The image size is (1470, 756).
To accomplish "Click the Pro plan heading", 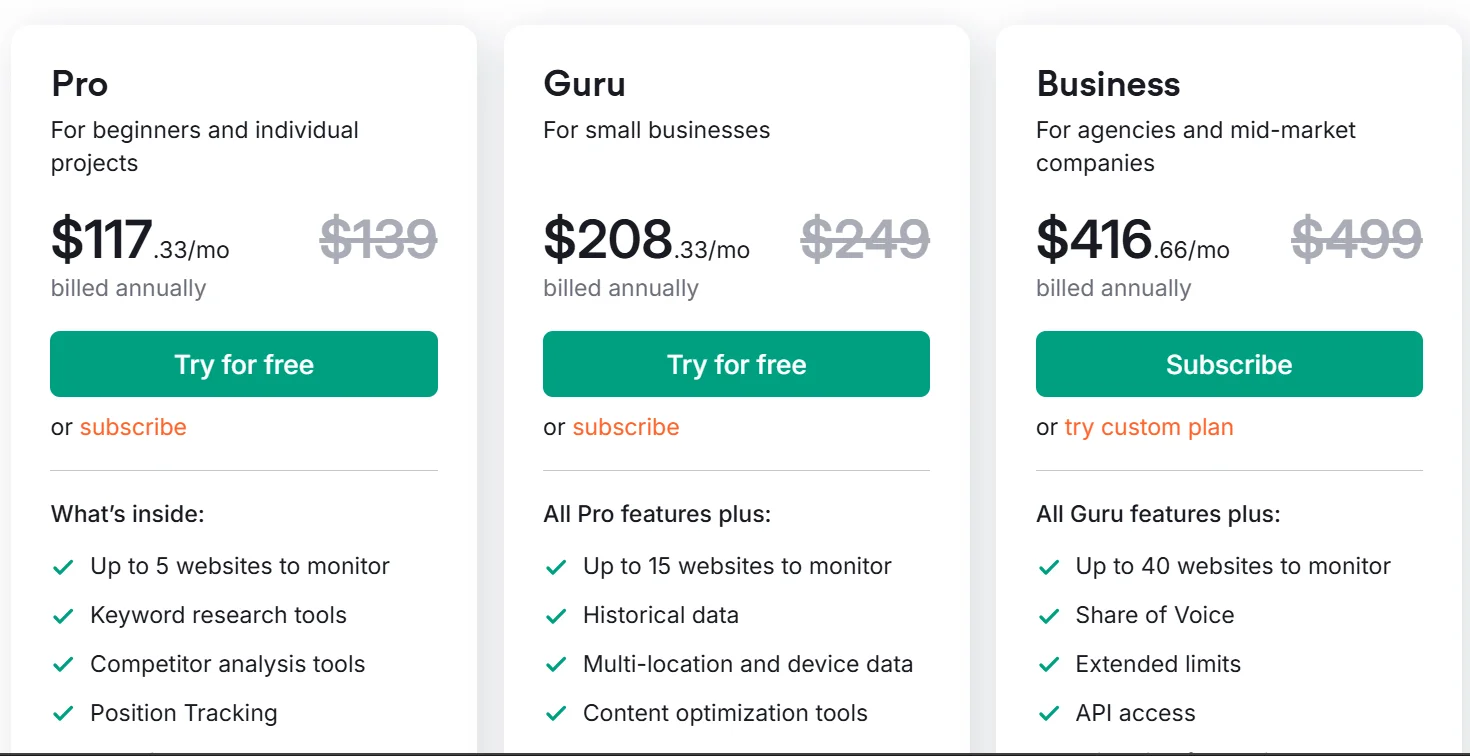I will (x=80, y=84).
